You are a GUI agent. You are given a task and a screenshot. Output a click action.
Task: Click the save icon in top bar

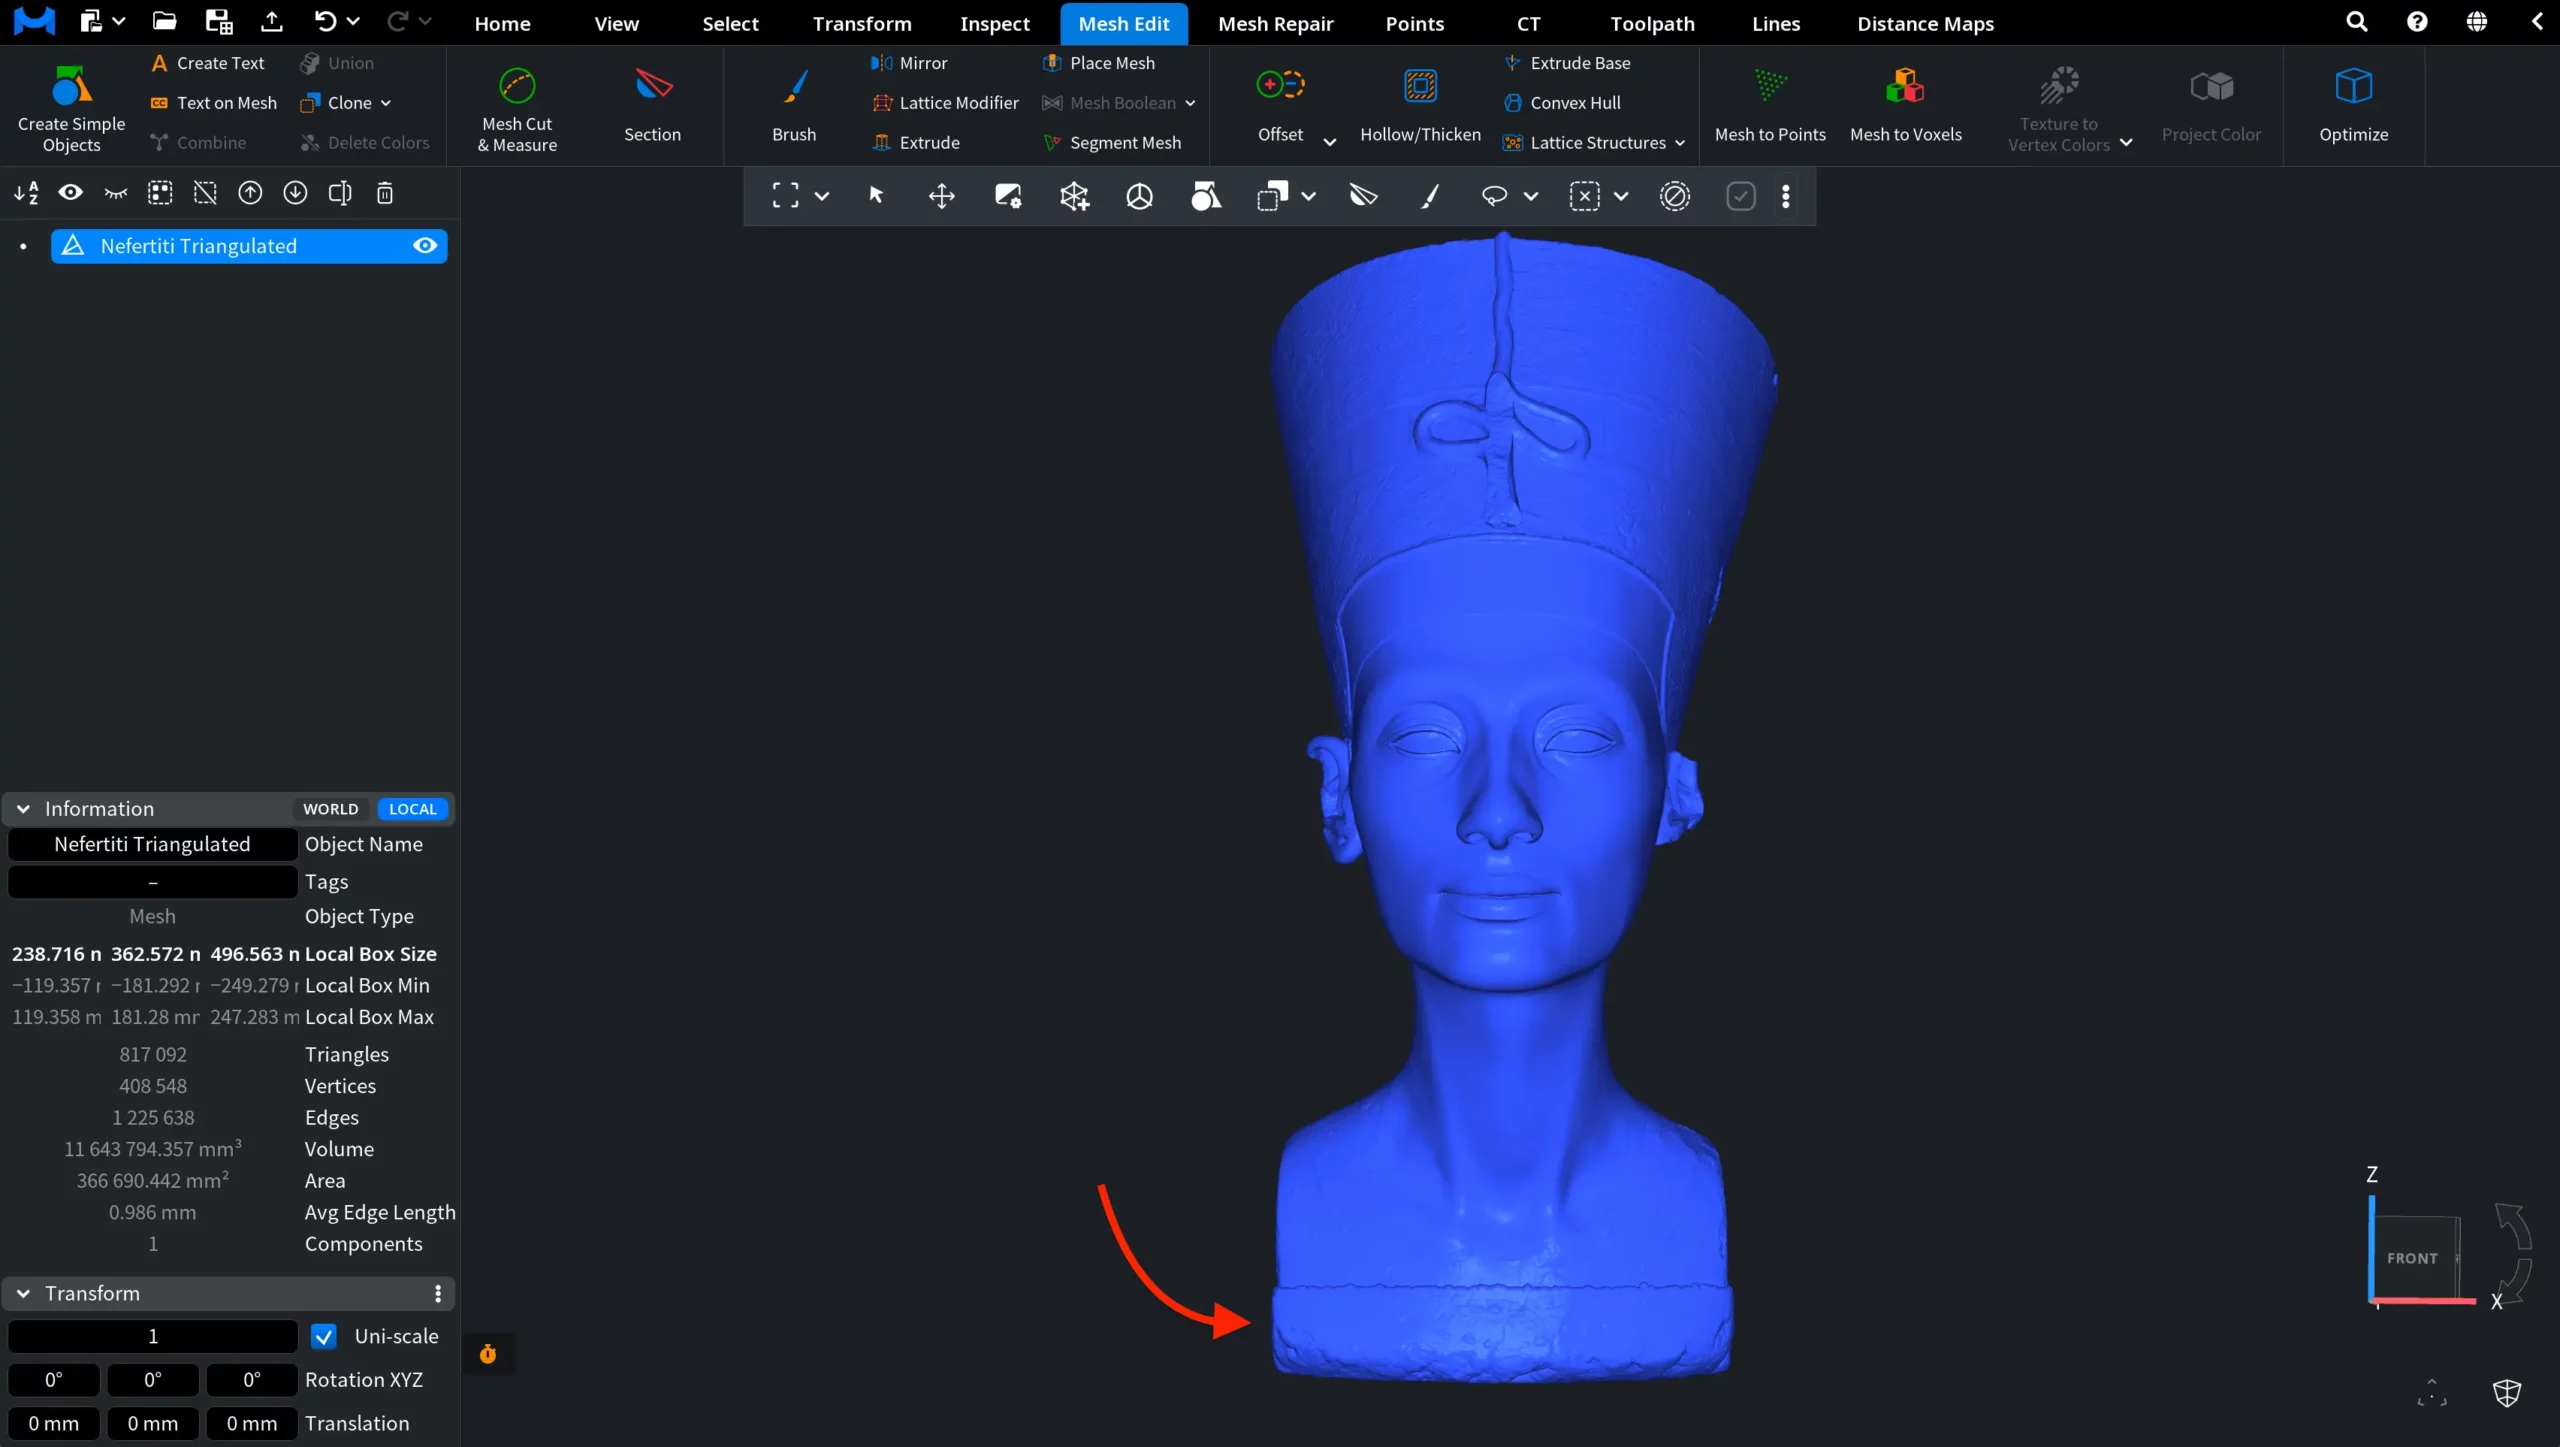pyautogui.click(x=218, y=22)
